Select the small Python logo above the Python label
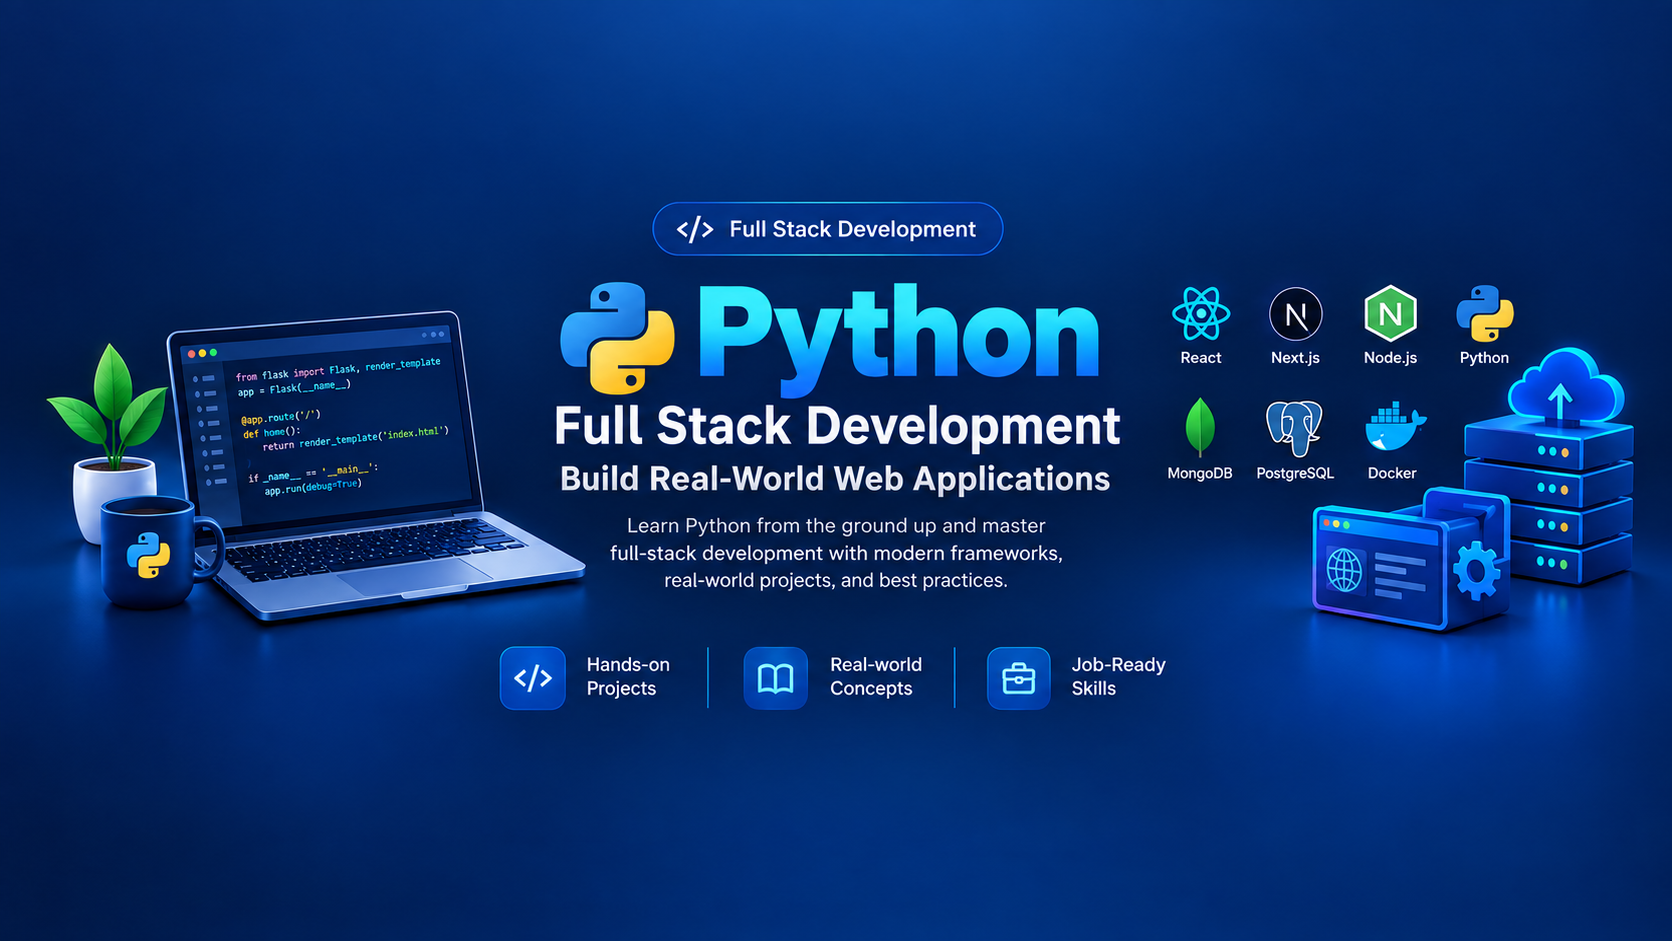Viewport: 1672px width, 941px height. coord(1484,315)
